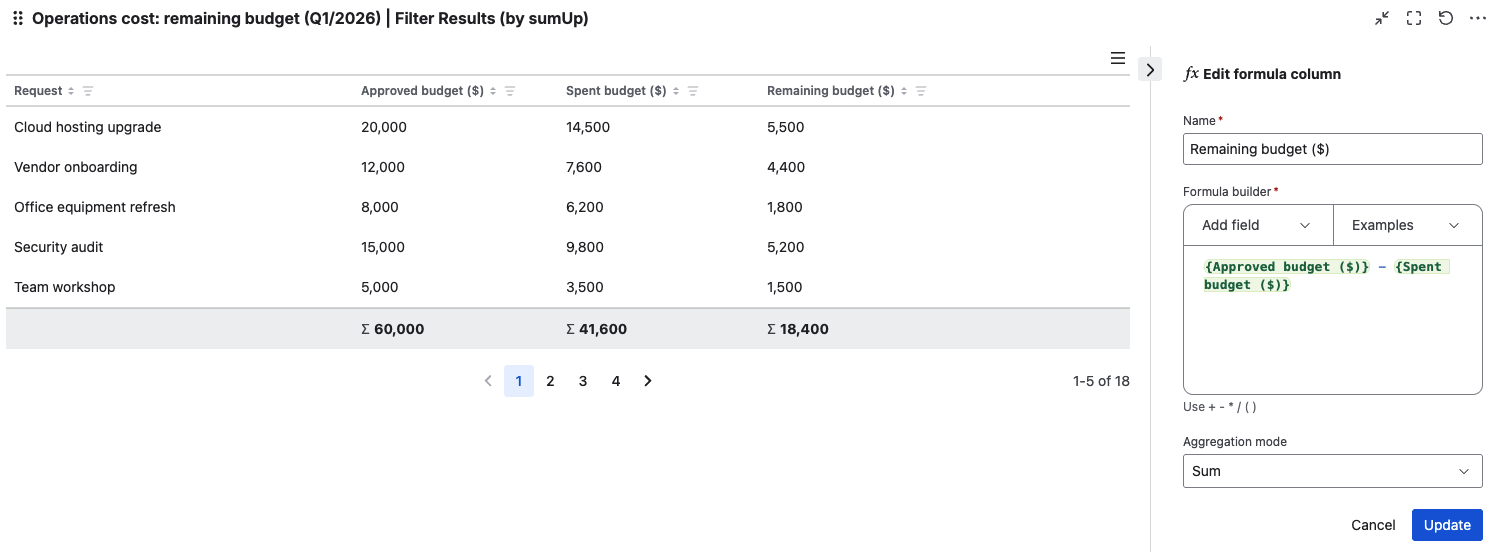Click the Edit formula column heading
Screen dimensions: 1506x552
[1272, 74]
